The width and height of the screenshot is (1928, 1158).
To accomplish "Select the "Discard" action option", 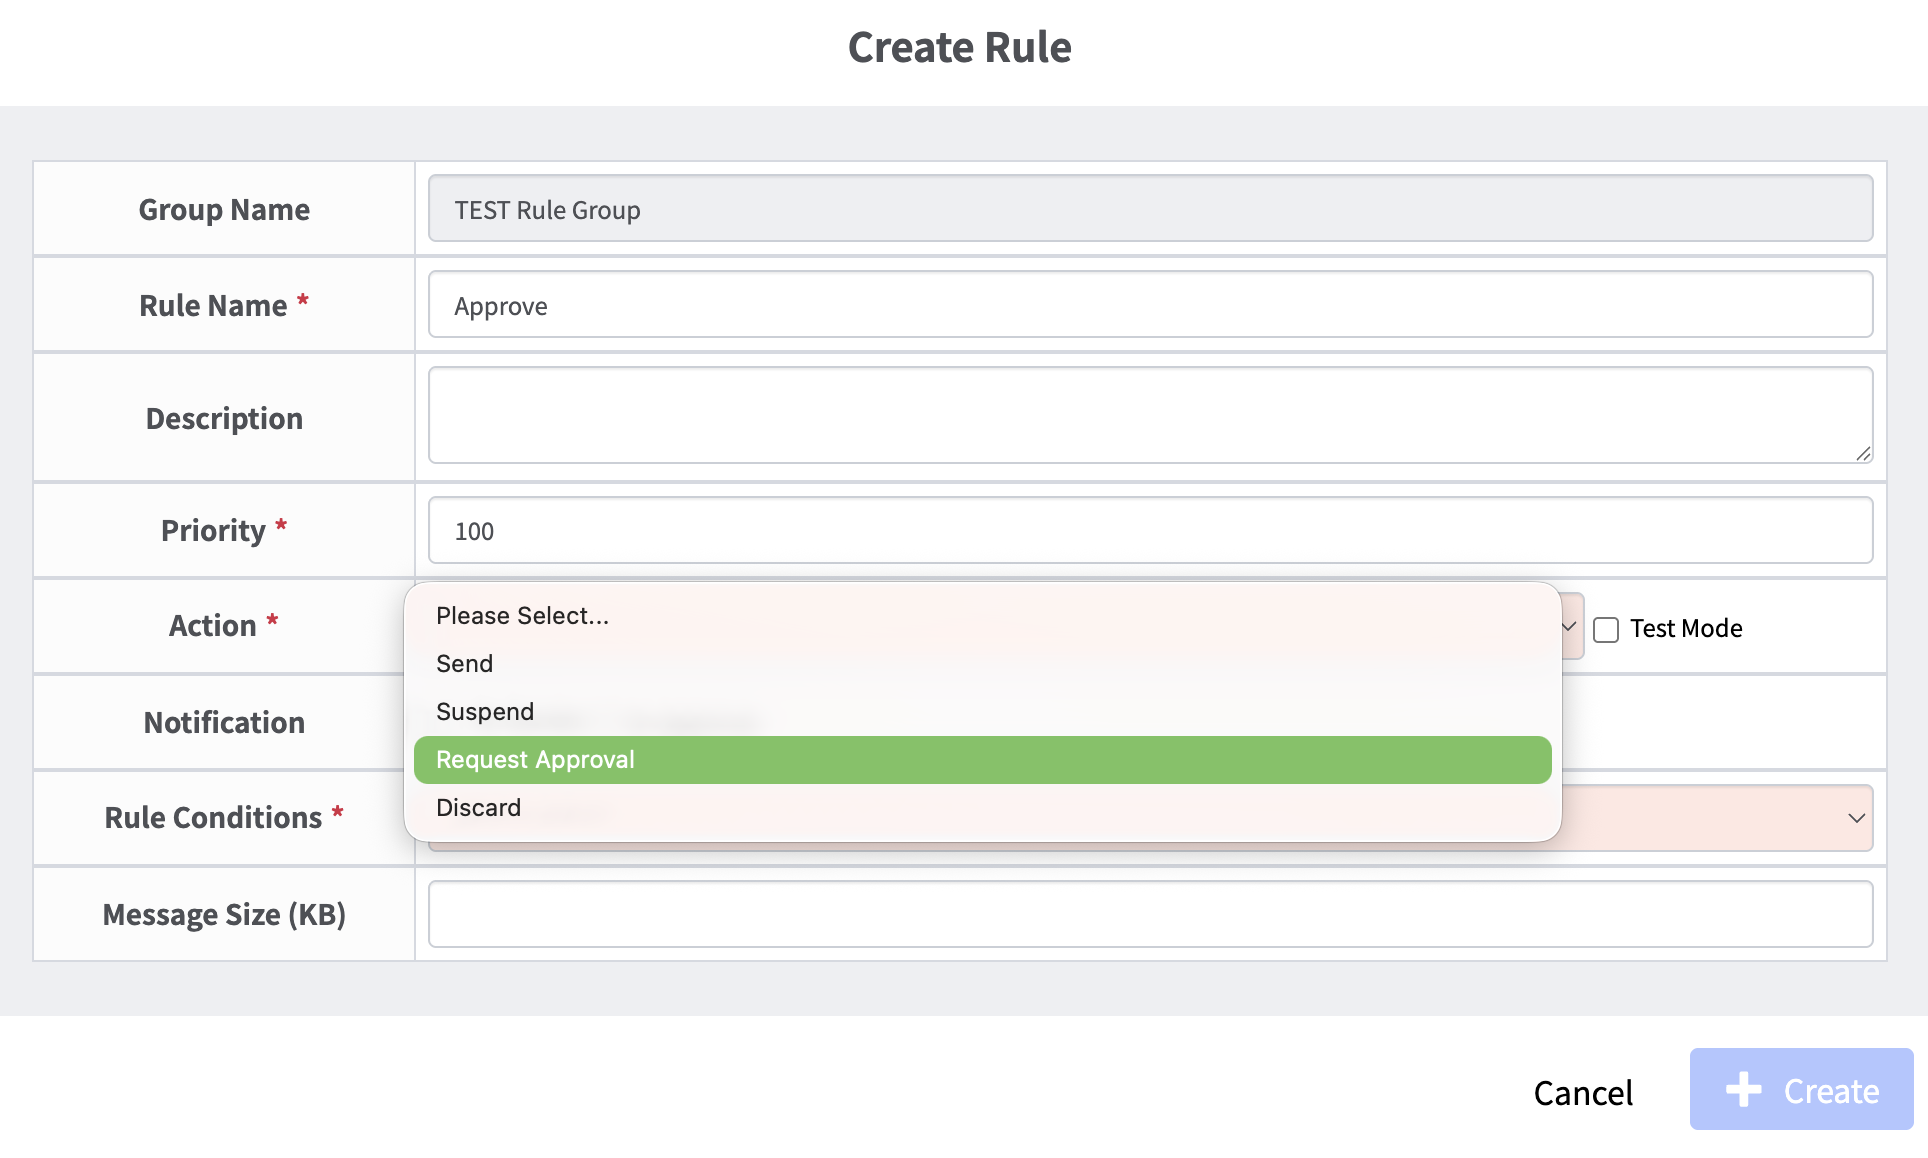I will point(982,808).
